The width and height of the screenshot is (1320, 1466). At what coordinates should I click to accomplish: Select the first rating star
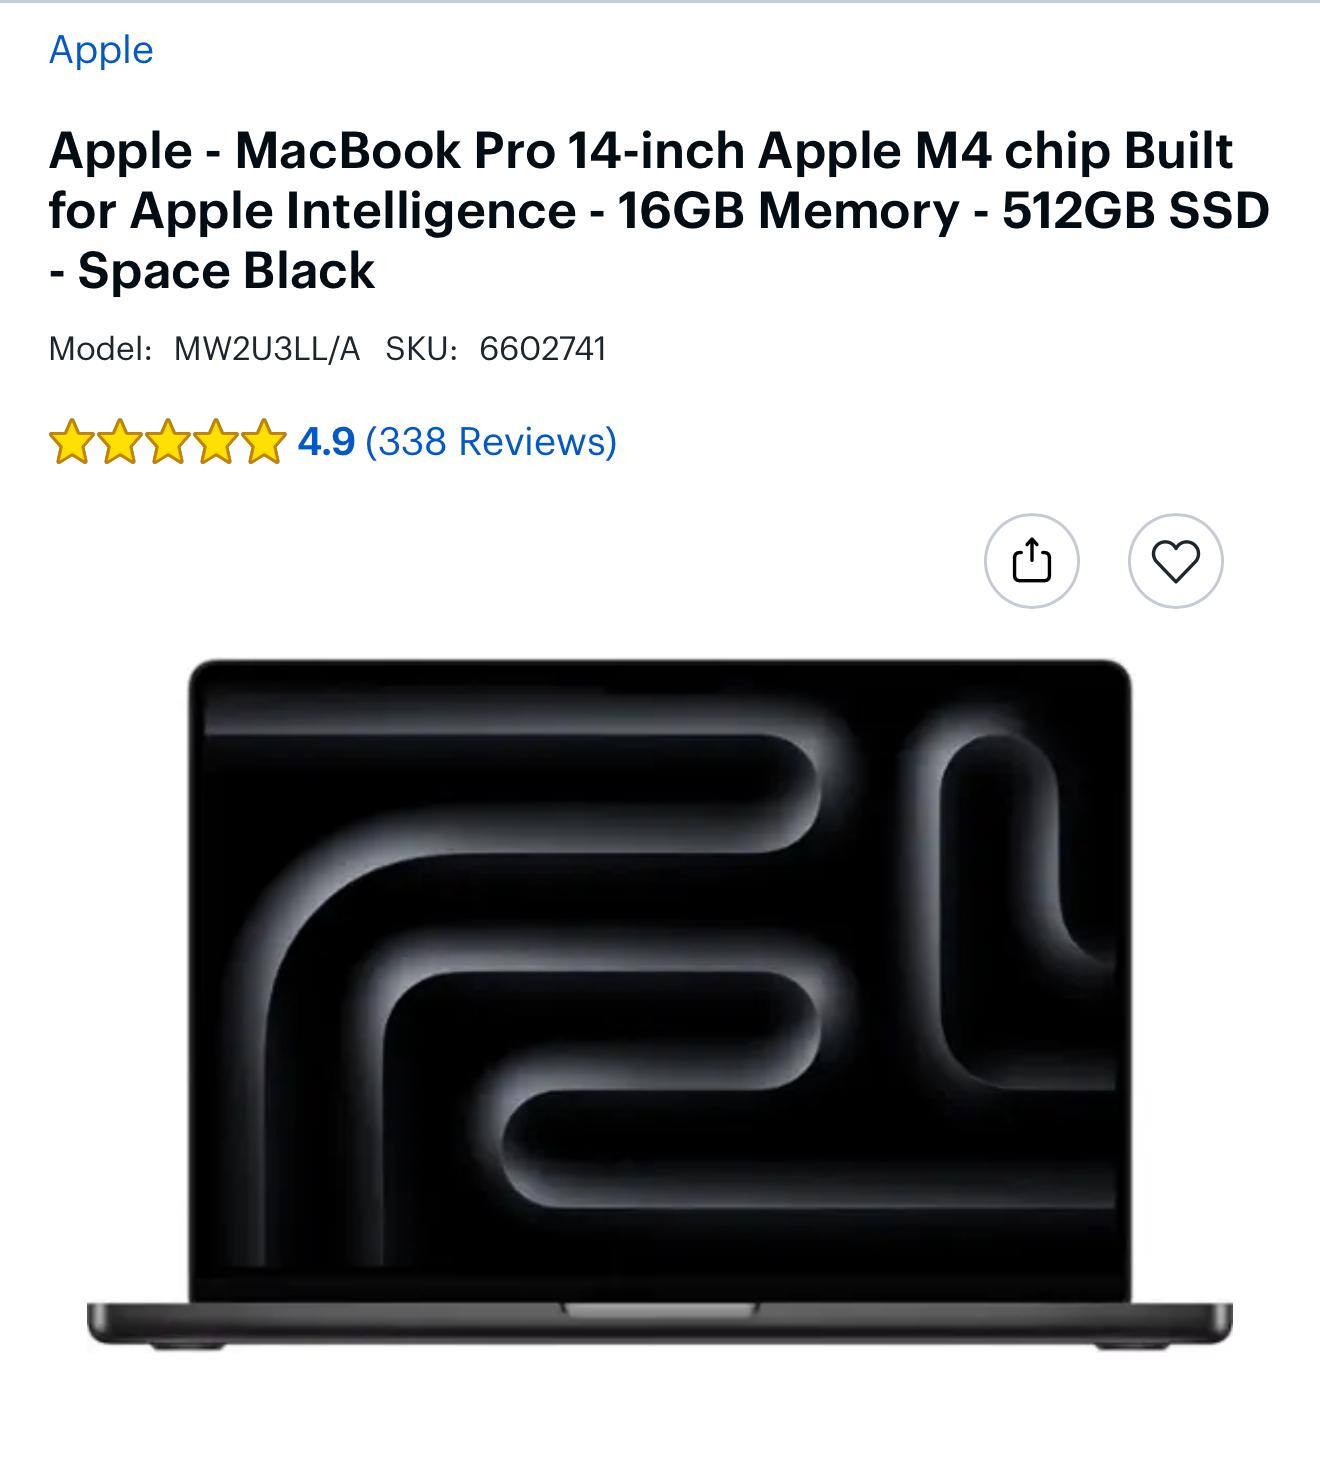pyautogui.click(x=70, y=442)
